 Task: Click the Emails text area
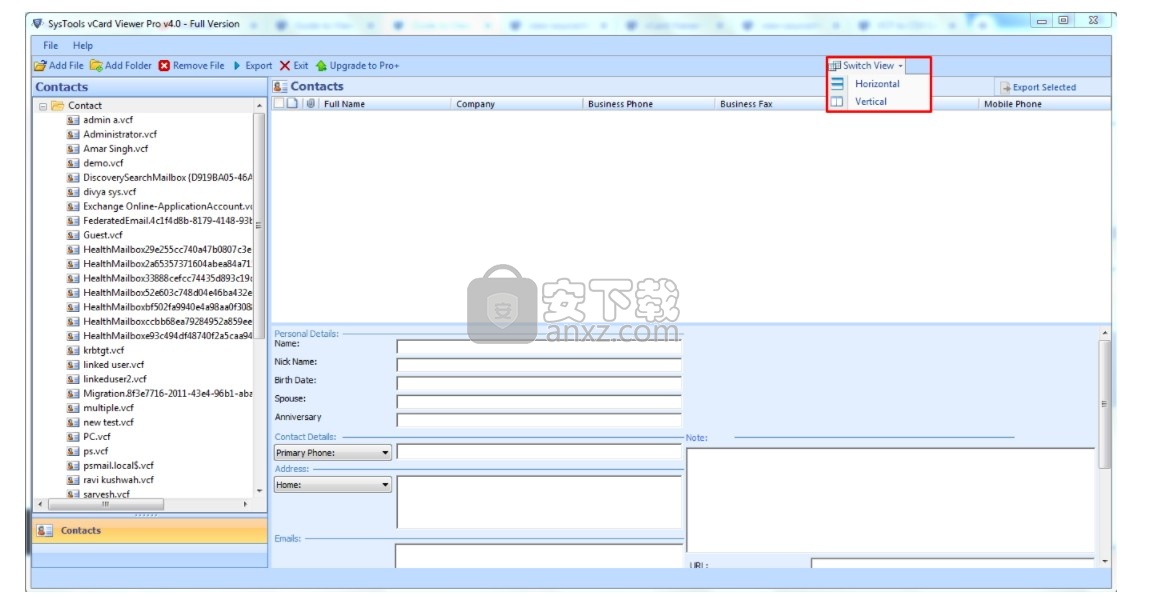tap(539, 555)
